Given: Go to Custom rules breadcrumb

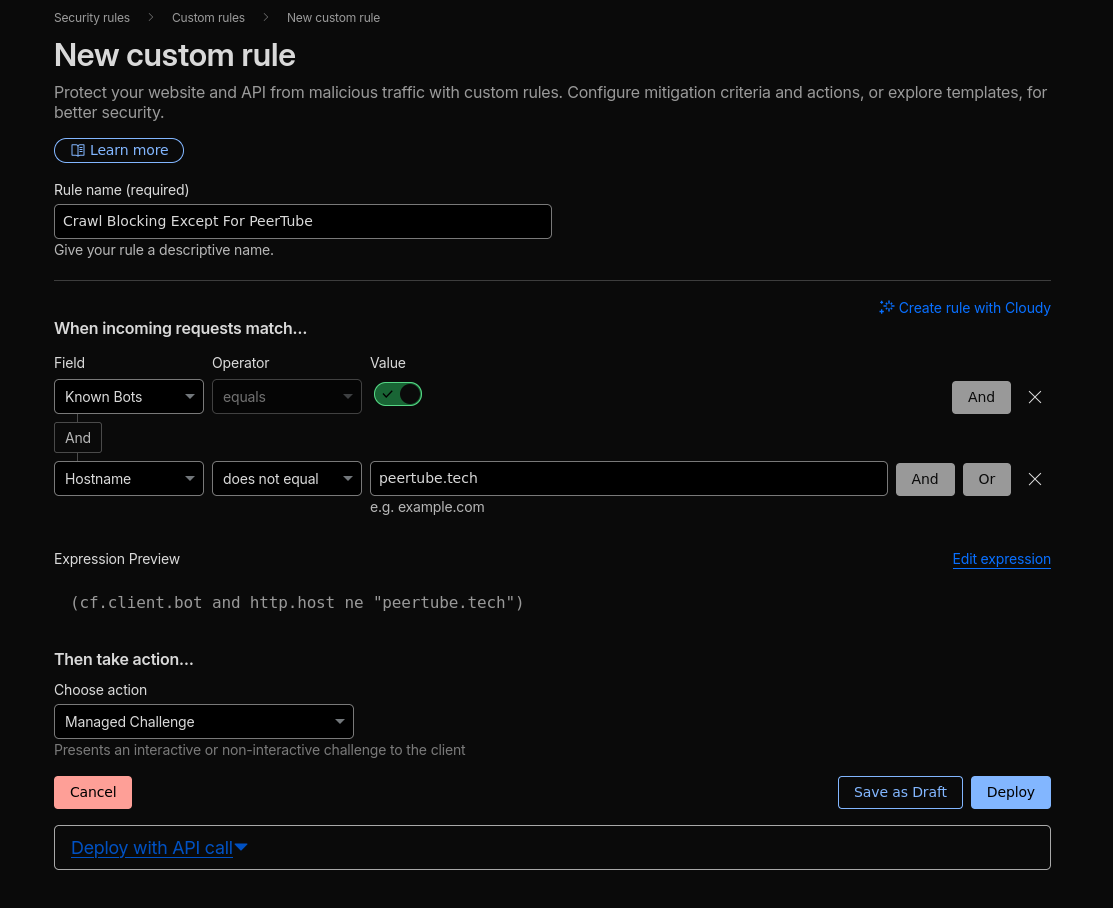Looking at the screenshot, I should (208, 18).
